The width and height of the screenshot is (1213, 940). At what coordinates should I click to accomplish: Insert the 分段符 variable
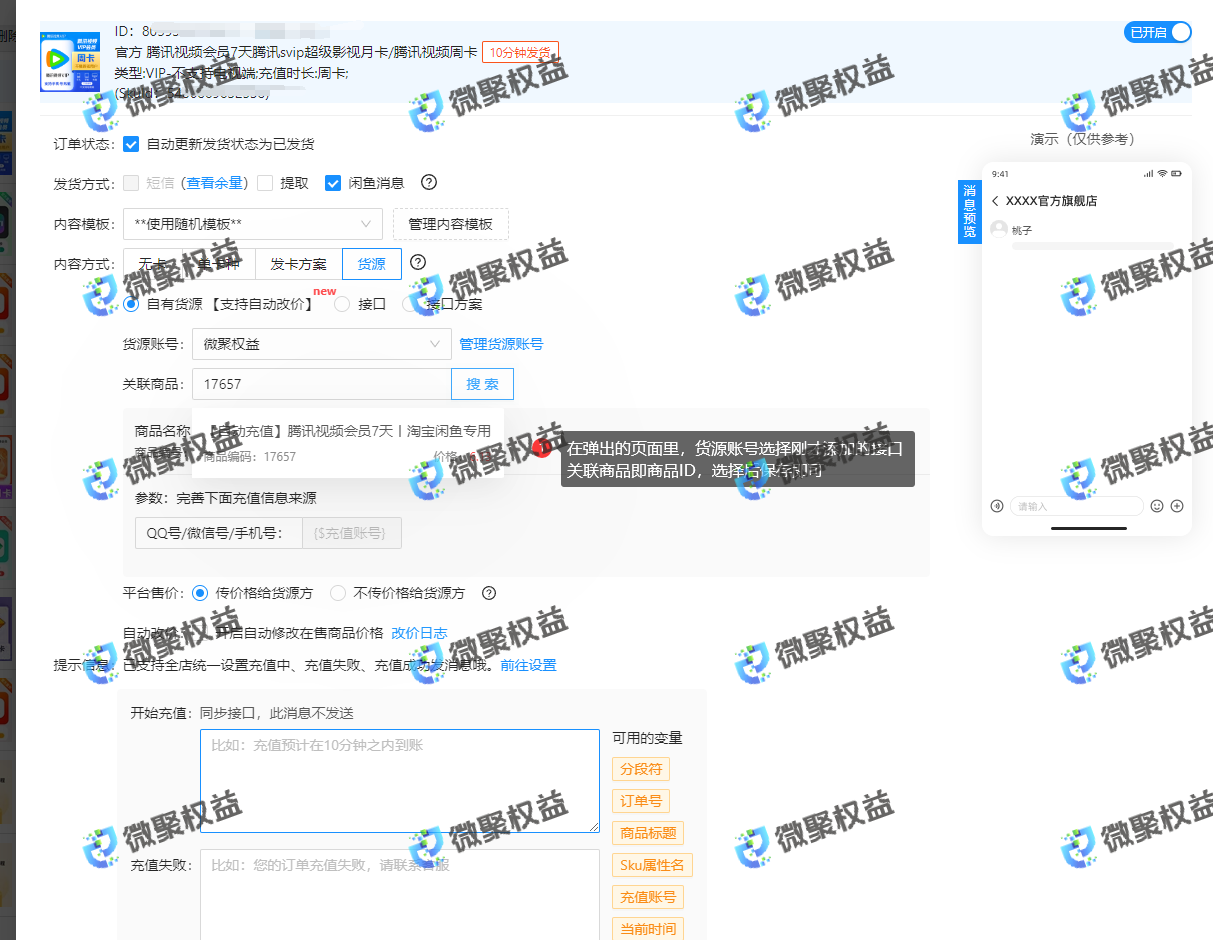(x=641, y=769)
